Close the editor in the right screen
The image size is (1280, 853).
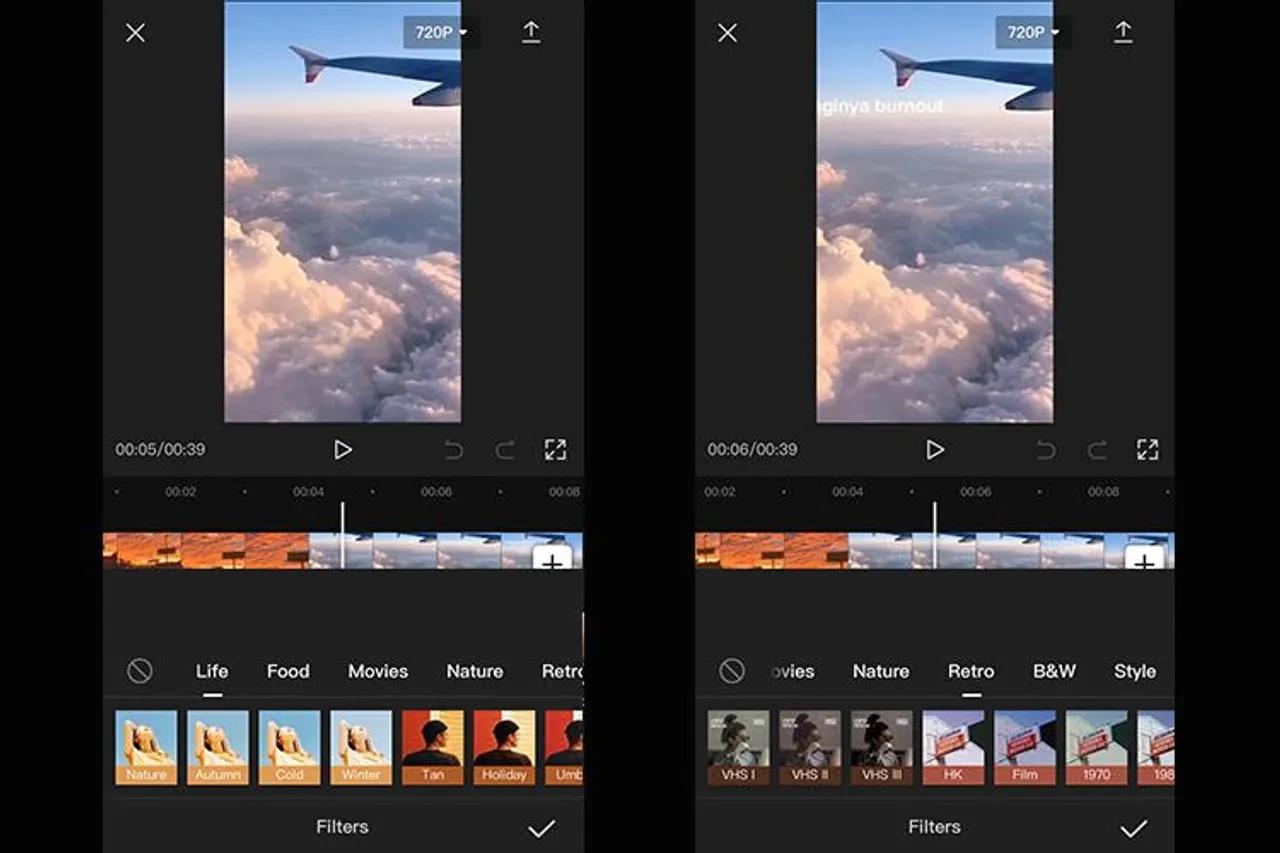[728, 33]
